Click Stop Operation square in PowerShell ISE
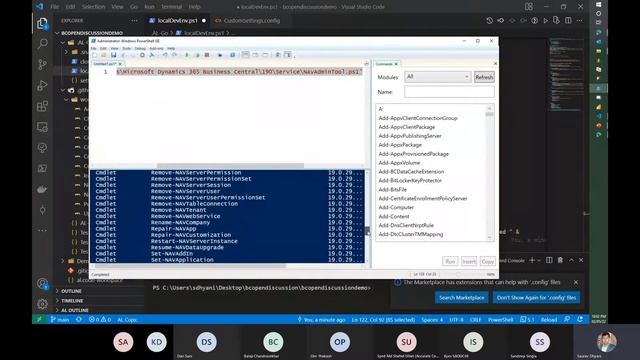Image resolution: width=640 pixels, height=360 pixels. pos(207,55)
